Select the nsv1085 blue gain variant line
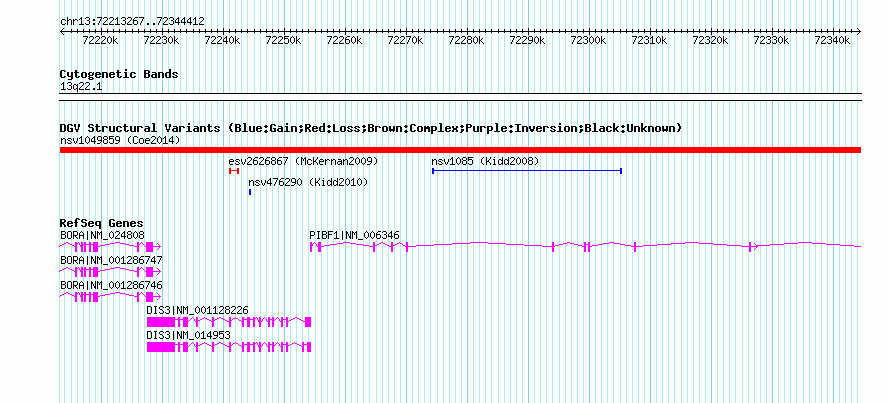 527,171
